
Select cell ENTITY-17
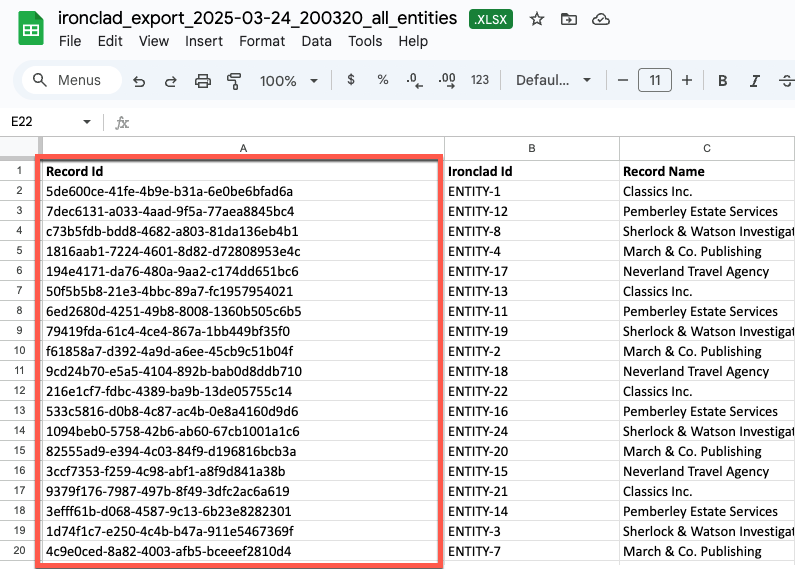click(532, 271)
